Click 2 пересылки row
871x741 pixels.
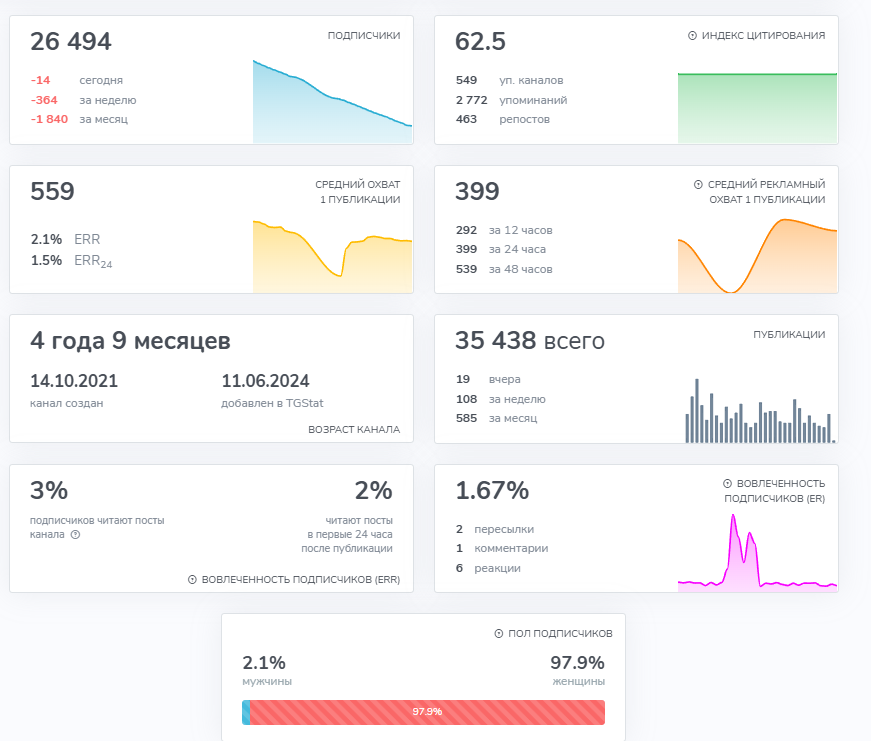[x=495, y=529]
